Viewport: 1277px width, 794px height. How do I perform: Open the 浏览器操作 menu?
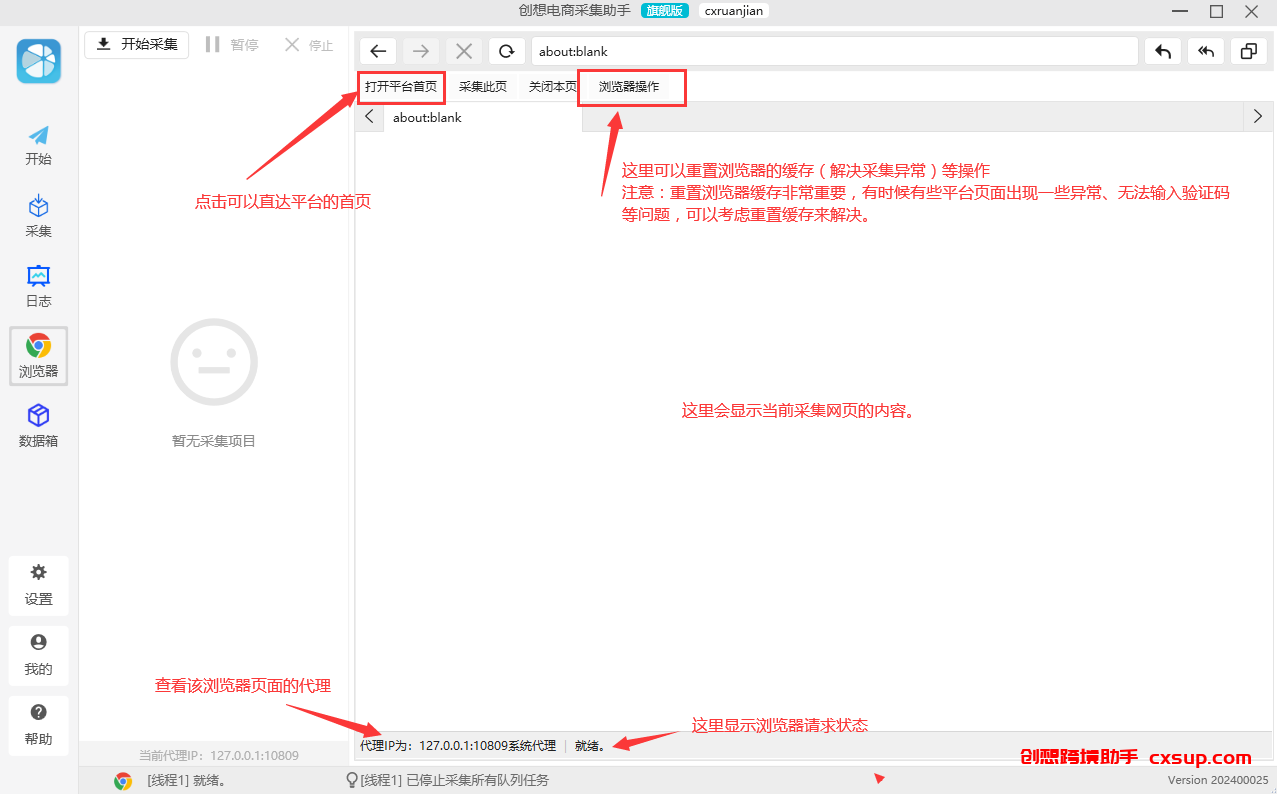click(x=629, y=87)
